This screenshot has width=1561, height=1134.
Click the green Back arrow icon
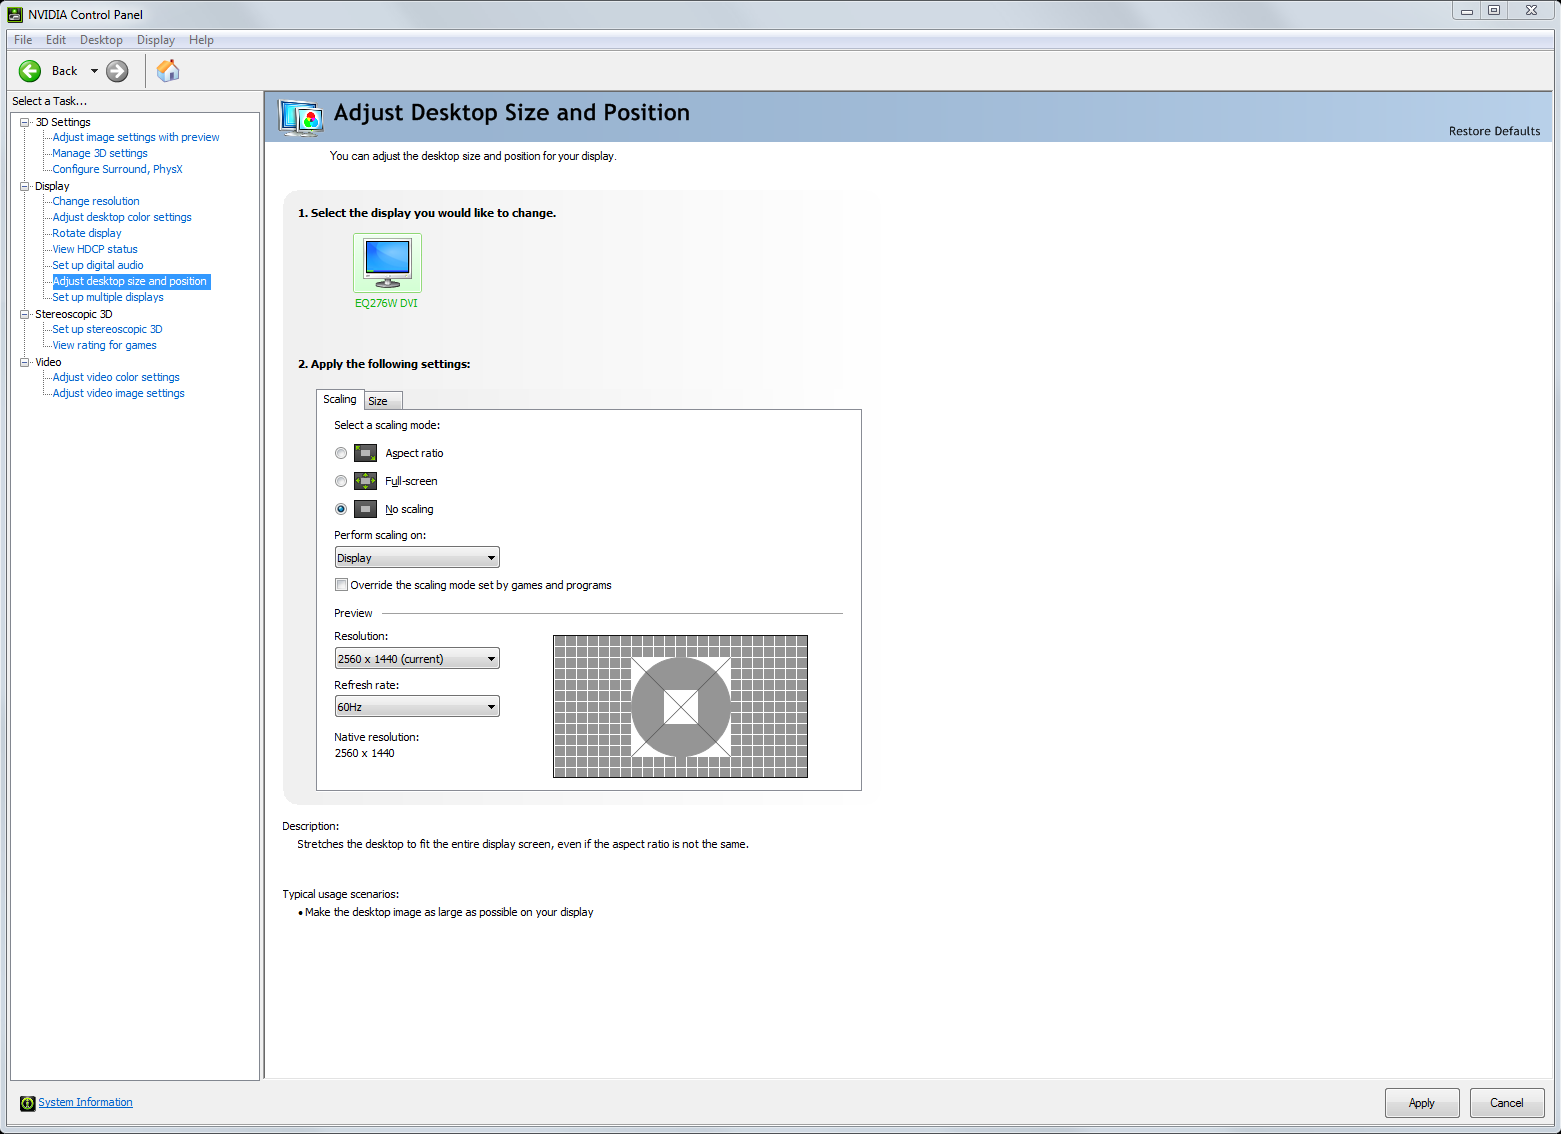pyautogui.click(x=30, y=71)
